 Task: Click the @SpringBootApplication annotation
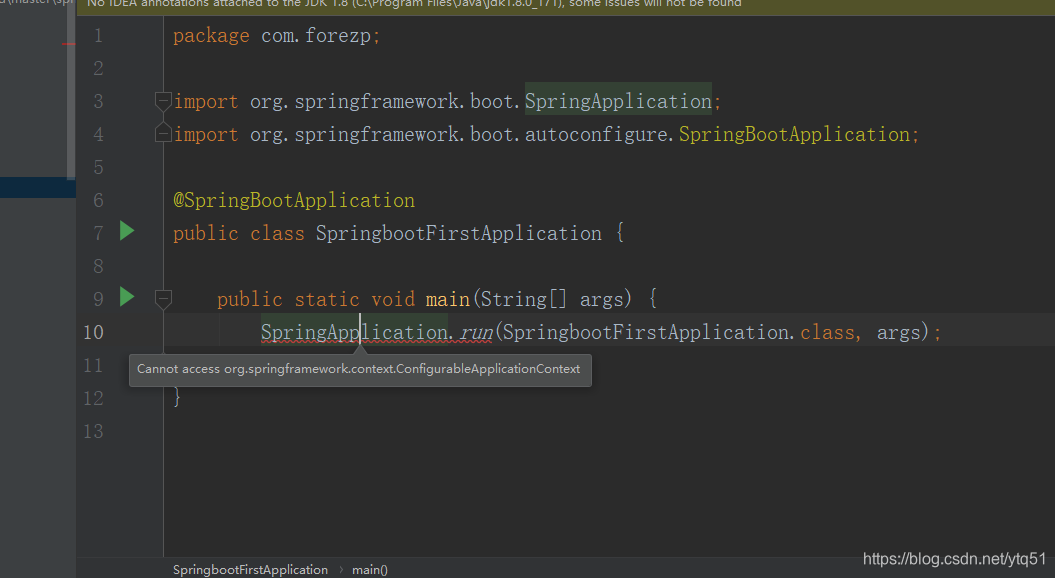point(294,199)
